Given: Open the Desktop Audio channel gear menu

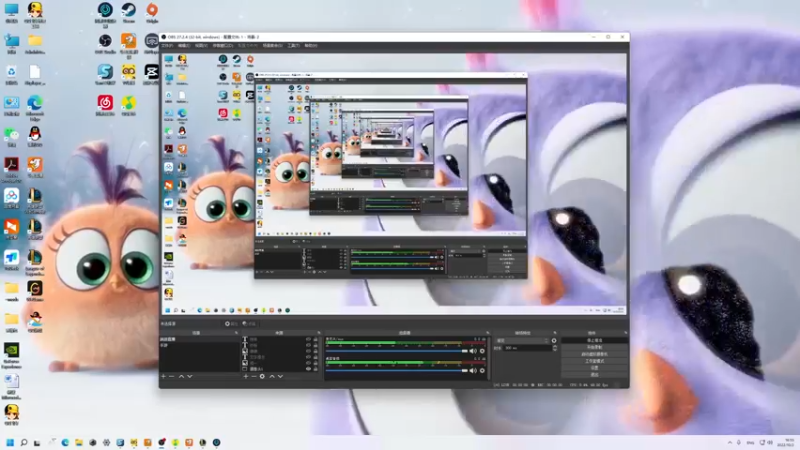Looking at the screenshot, I should click(482, 370).
